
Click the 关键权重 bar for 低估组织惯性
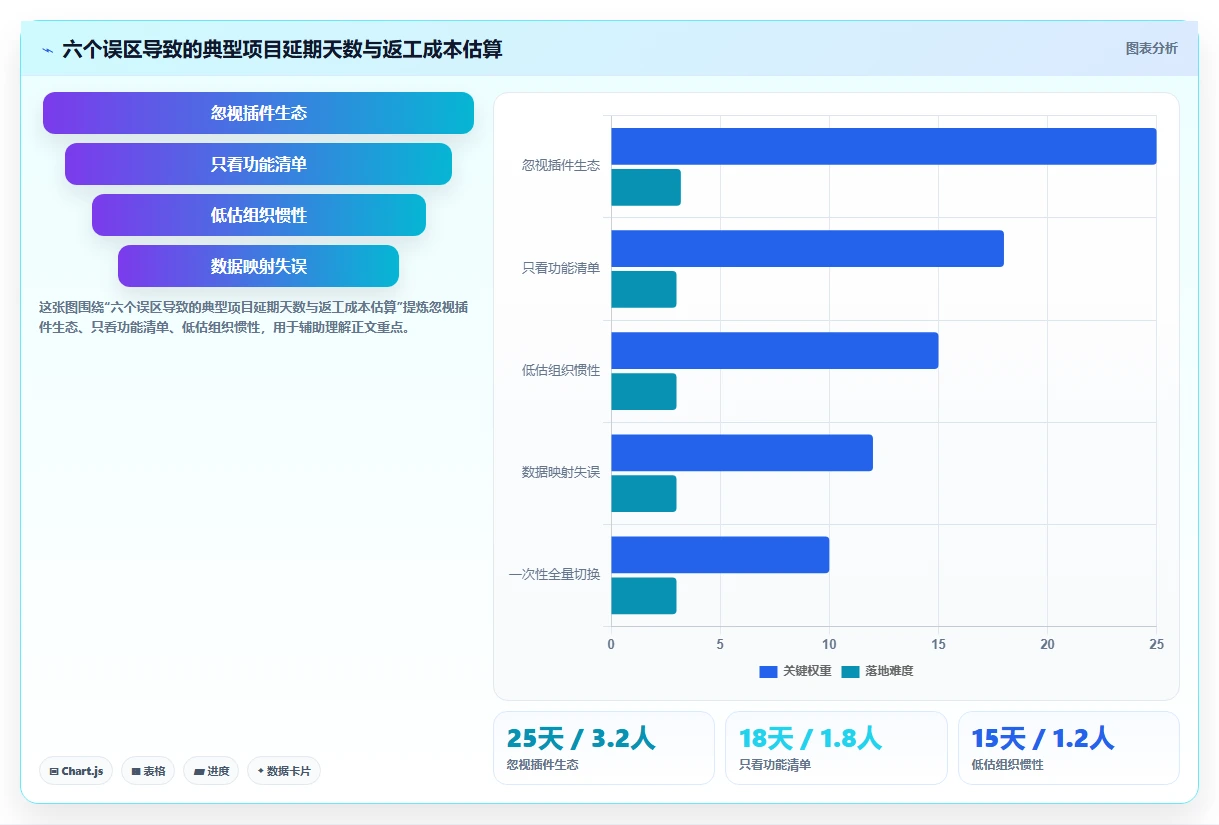click(775, 351)
